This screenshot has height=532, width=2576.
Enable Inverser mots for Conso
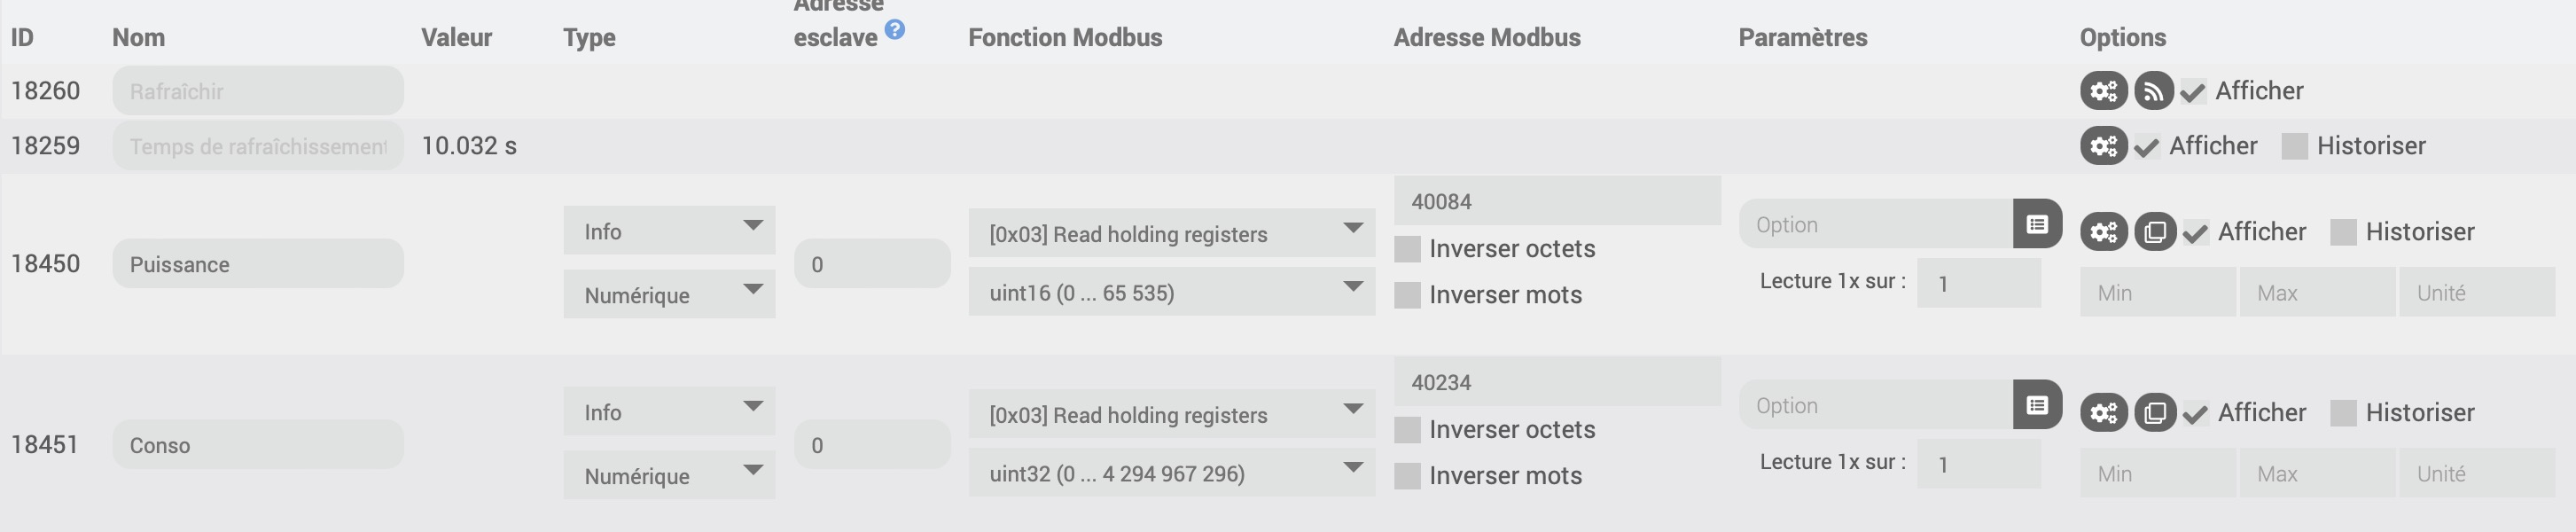pos(1407,476)
